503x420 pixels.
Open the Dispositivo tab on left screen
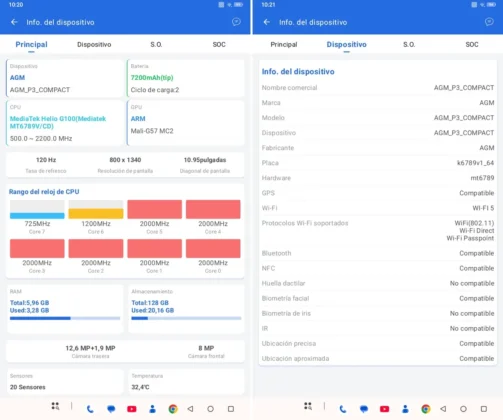(94, 44)
